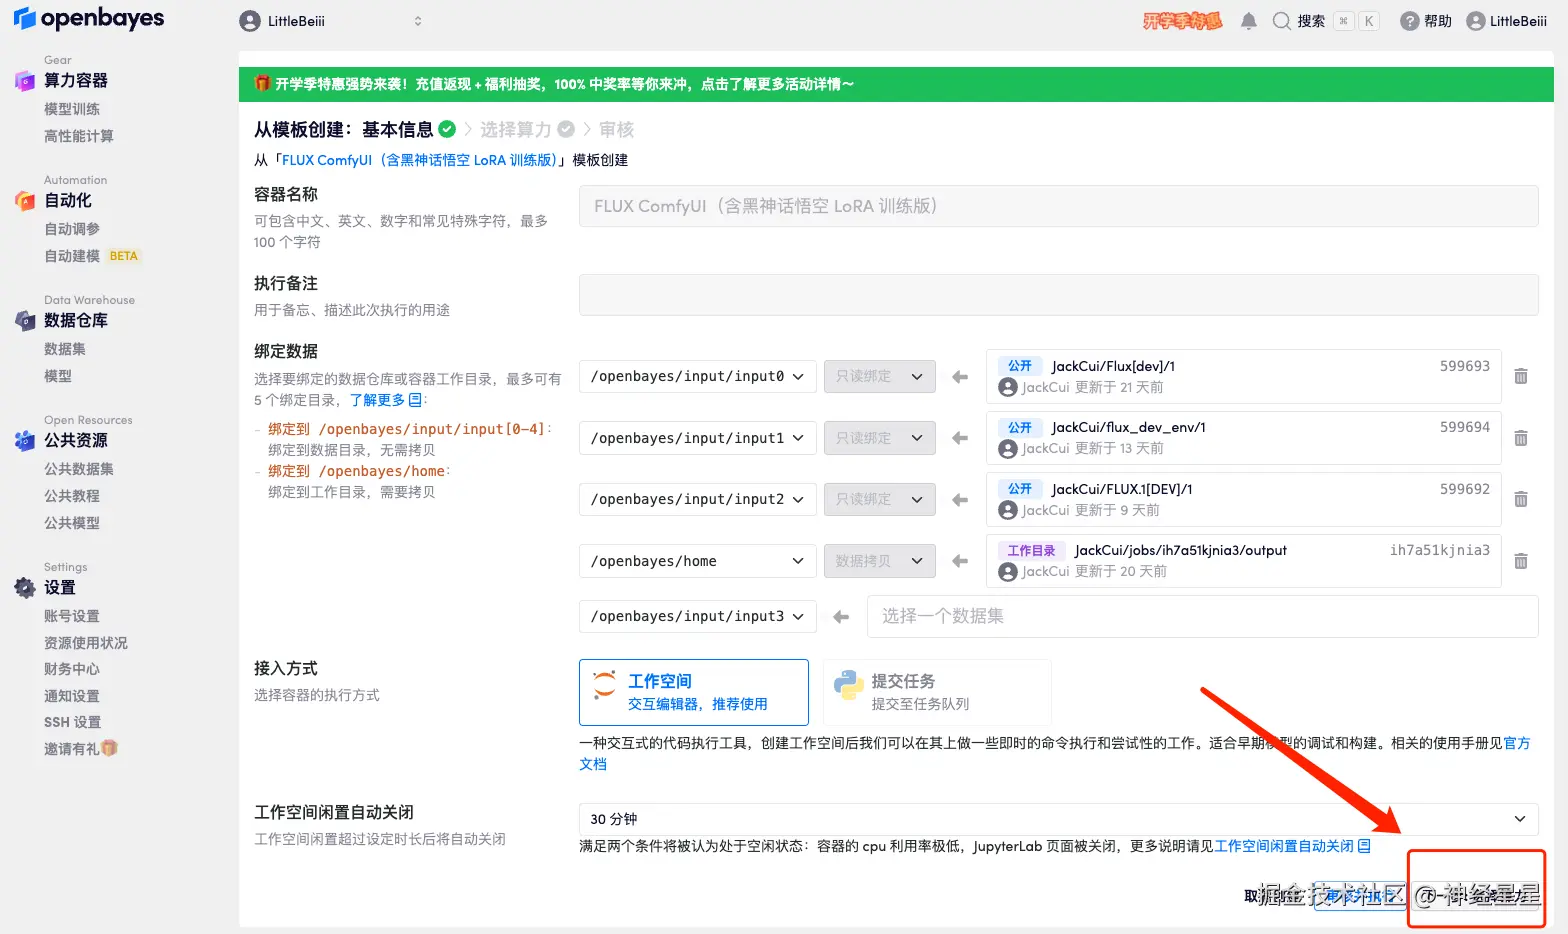Open 只读绑定 dropdown for input0
Image resolution: width=1568 pixels, height=934 pixels.
pyautogui.click(x=880, y=376)
